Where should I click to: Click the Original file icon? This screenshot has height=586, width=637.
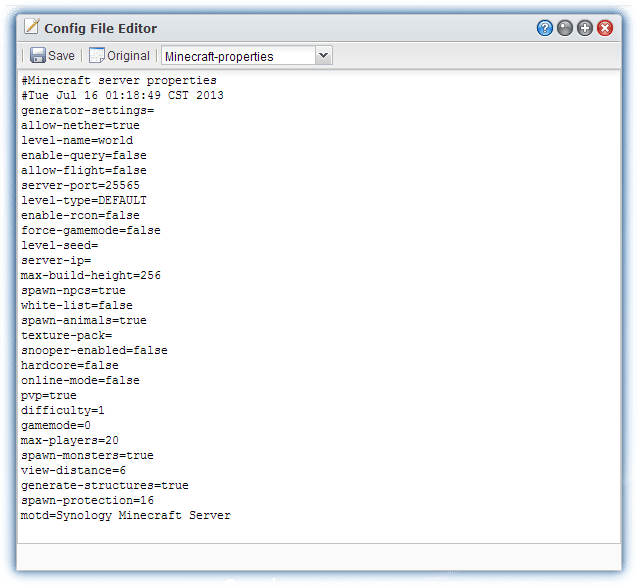pyautogui.click(x=97, y=55)
